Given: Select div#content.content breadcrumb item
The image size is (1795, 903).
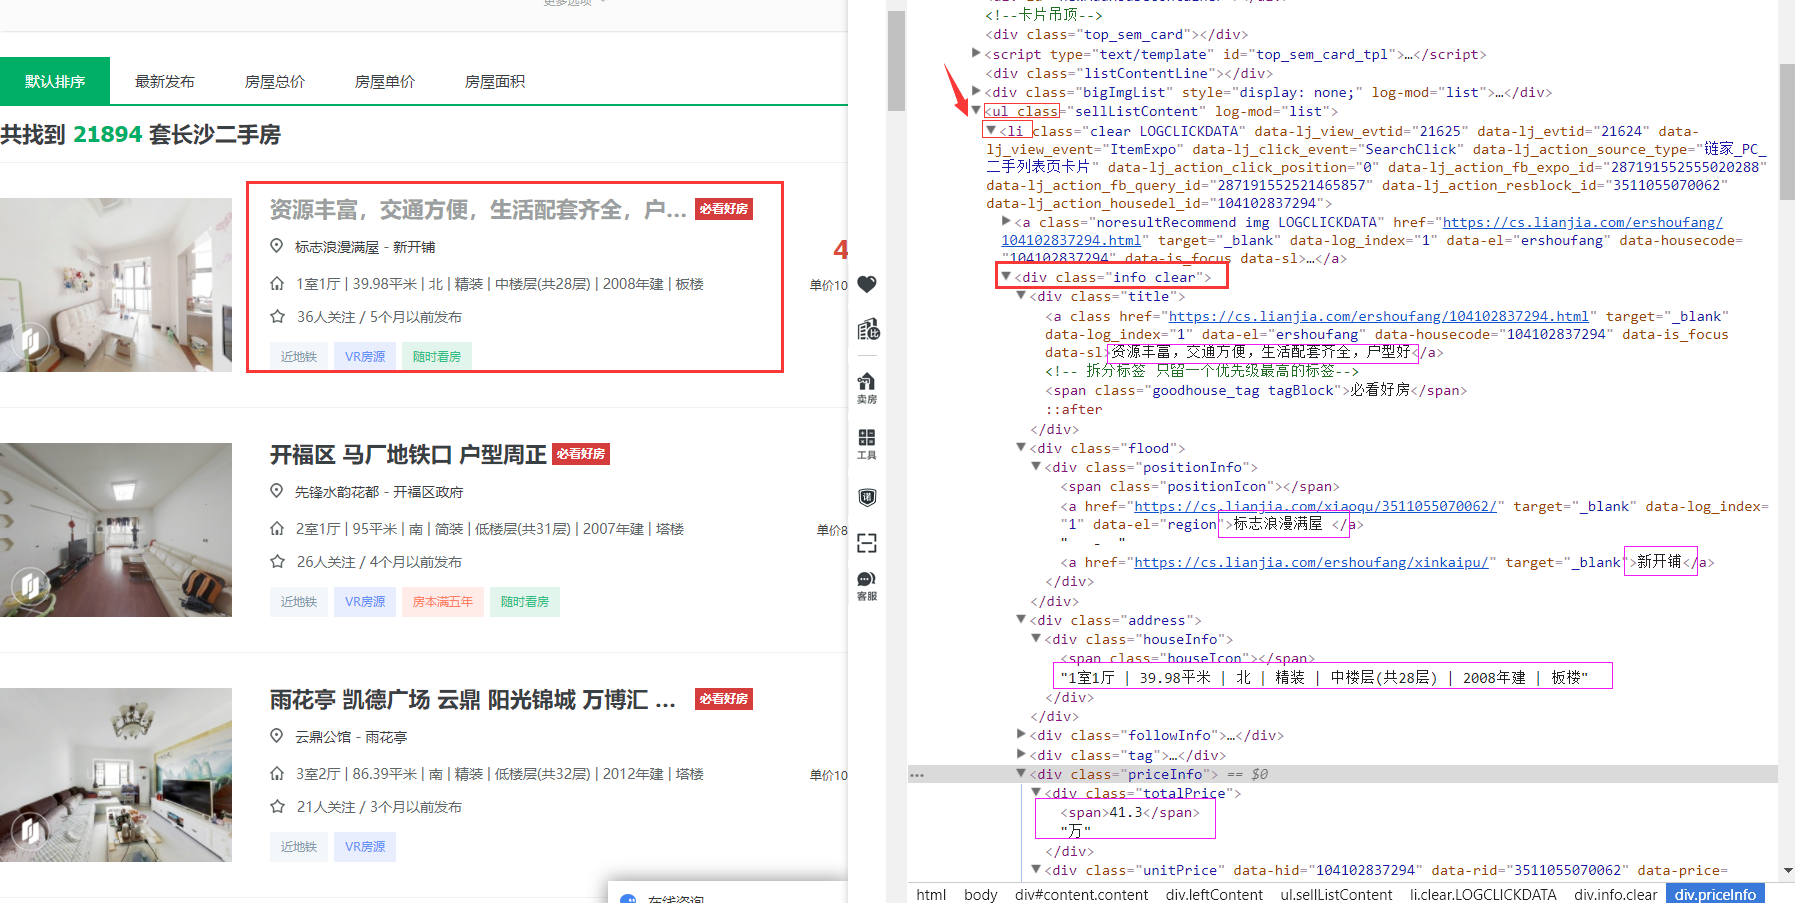Looking at the screenshot, I should 1081,894.
